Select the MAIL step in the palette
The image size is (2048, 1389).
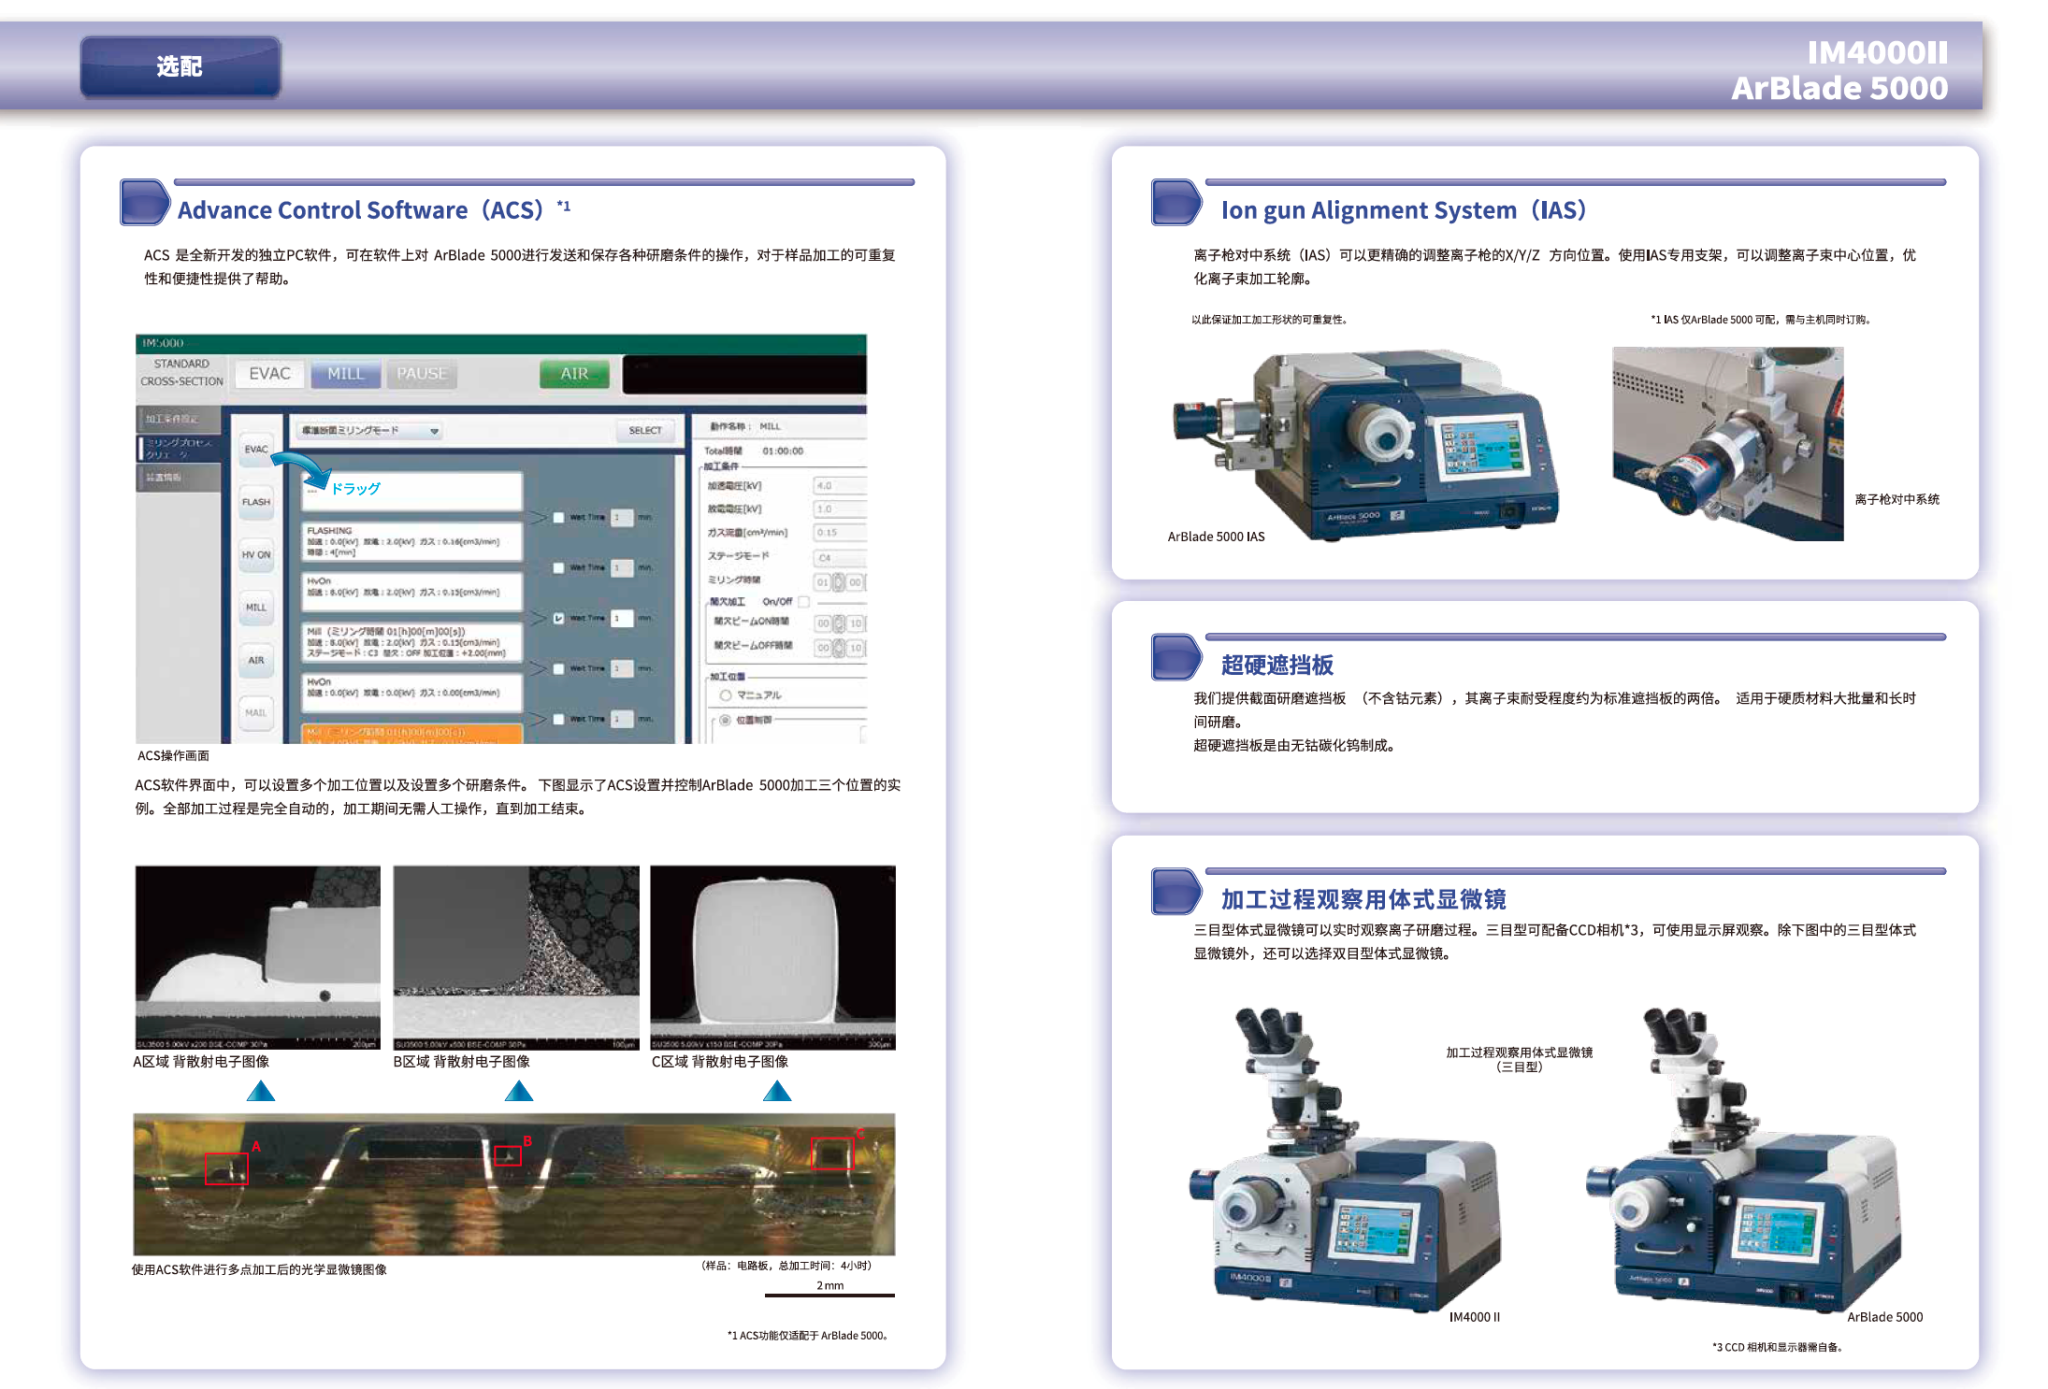[257, 713]
